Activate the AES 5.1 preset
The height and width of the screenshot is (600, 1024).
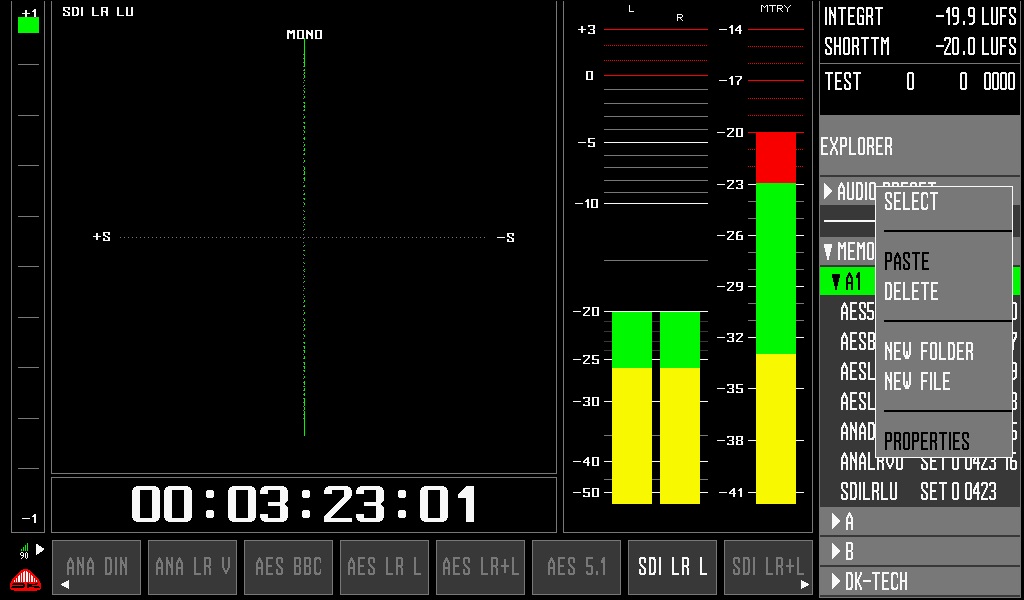(577, 567)
